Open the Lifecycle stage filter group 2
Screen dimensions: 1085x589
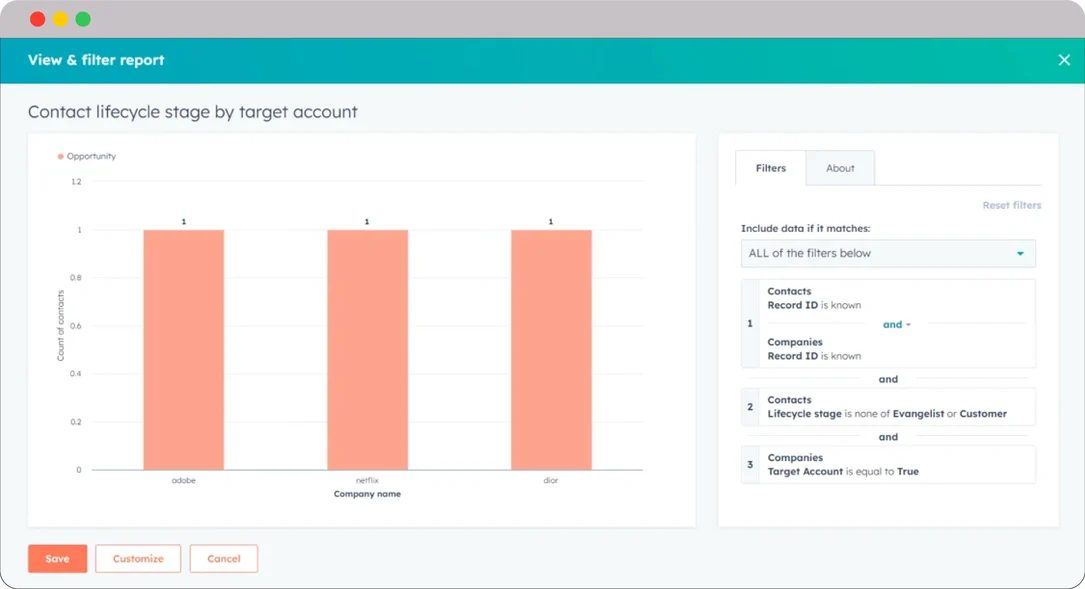tap(887, 407)
